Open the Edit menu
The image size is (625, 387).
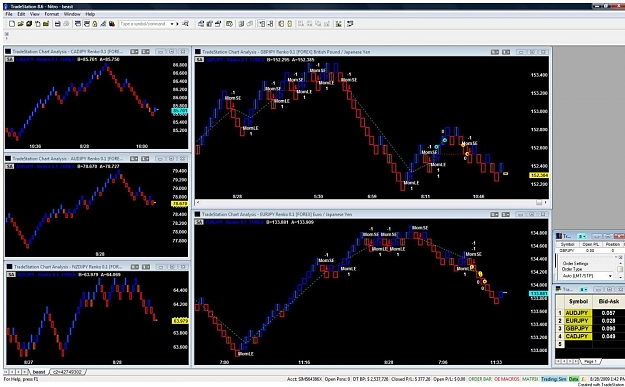21,14
